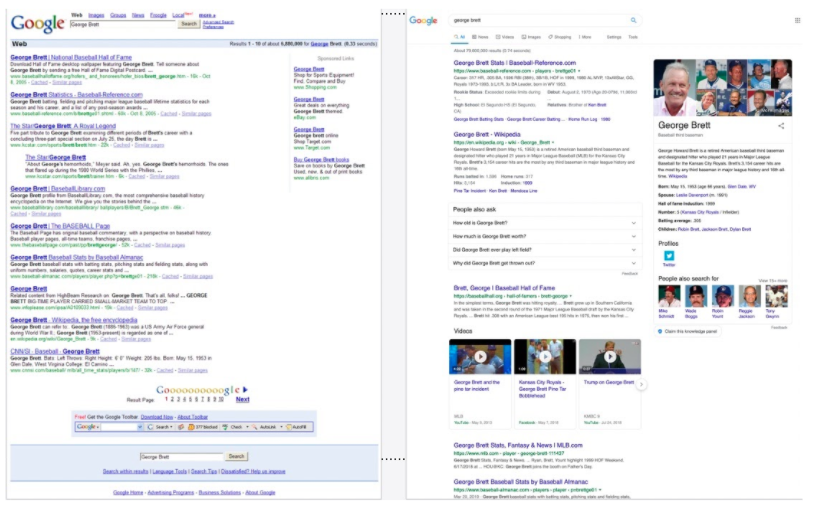The image size is (828, 516).
Task: Click the videos carousel next arrow
Action: click(641, 384)
